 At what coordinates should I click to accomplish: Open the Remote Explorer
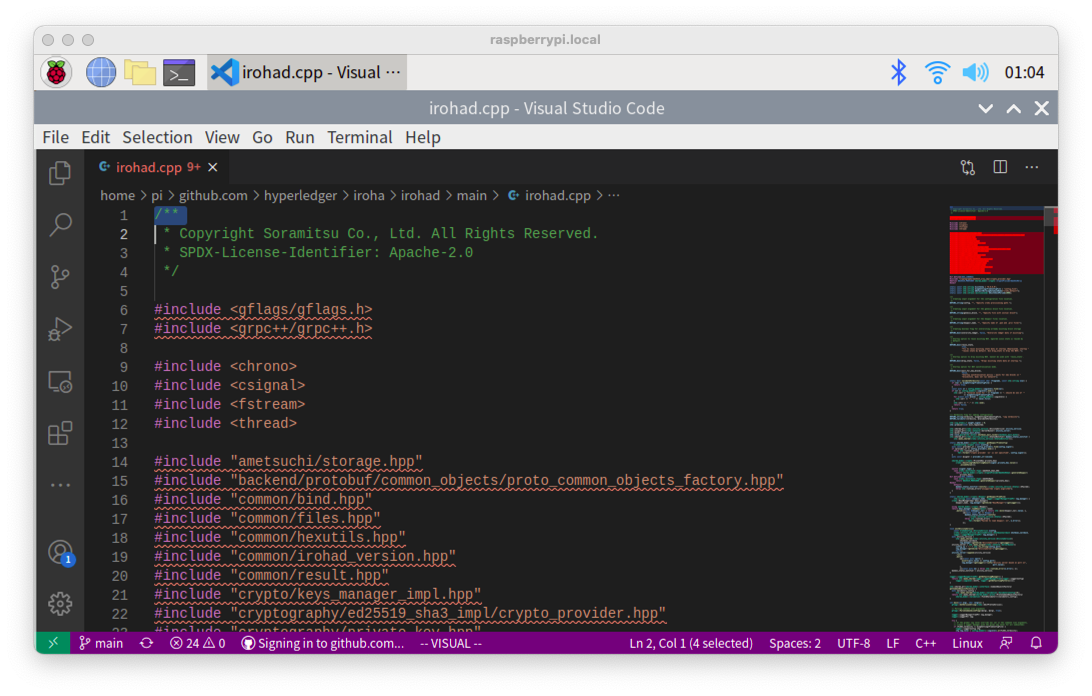click(60, 381)
